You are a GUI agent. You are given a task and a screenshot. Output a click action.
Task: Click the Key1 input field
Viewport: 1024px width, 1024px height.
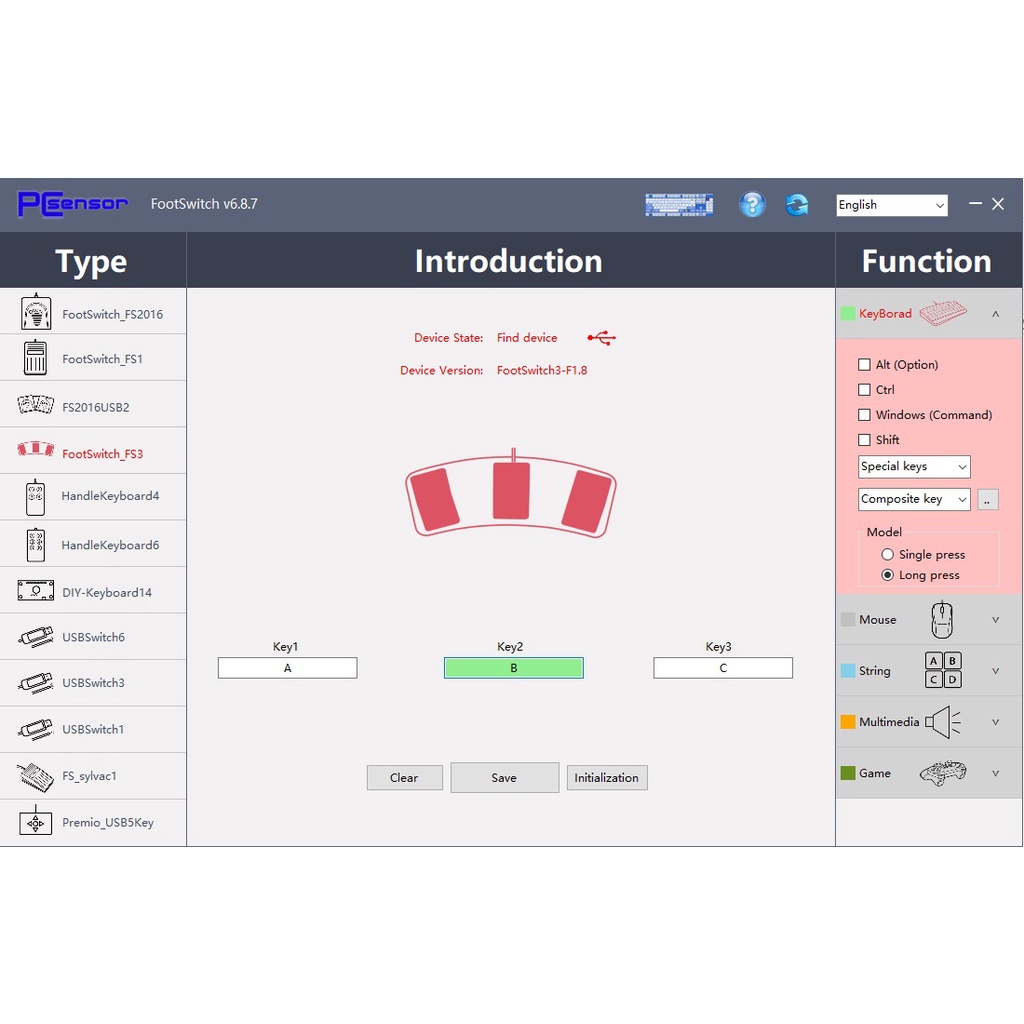coord(287,668)
